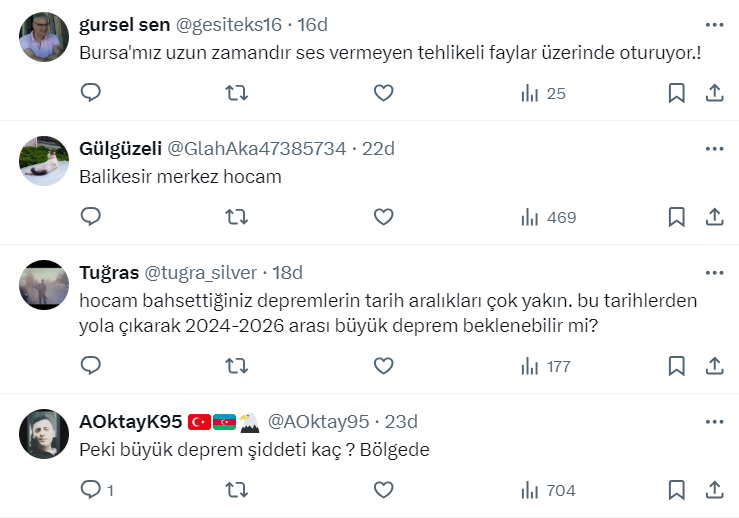Reply to Gülgüzeli's Balikesir tweet
This screenshot has width=739, height=518.
pos(90,217)
